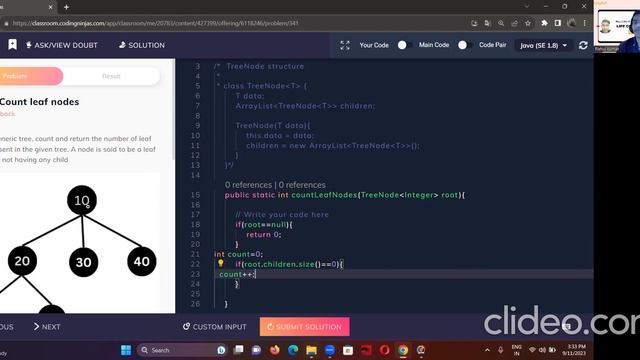This screenshot has height=360, width=640.
Task: Open the Chrome extensions puzzle icon
Action: (544, 23)
